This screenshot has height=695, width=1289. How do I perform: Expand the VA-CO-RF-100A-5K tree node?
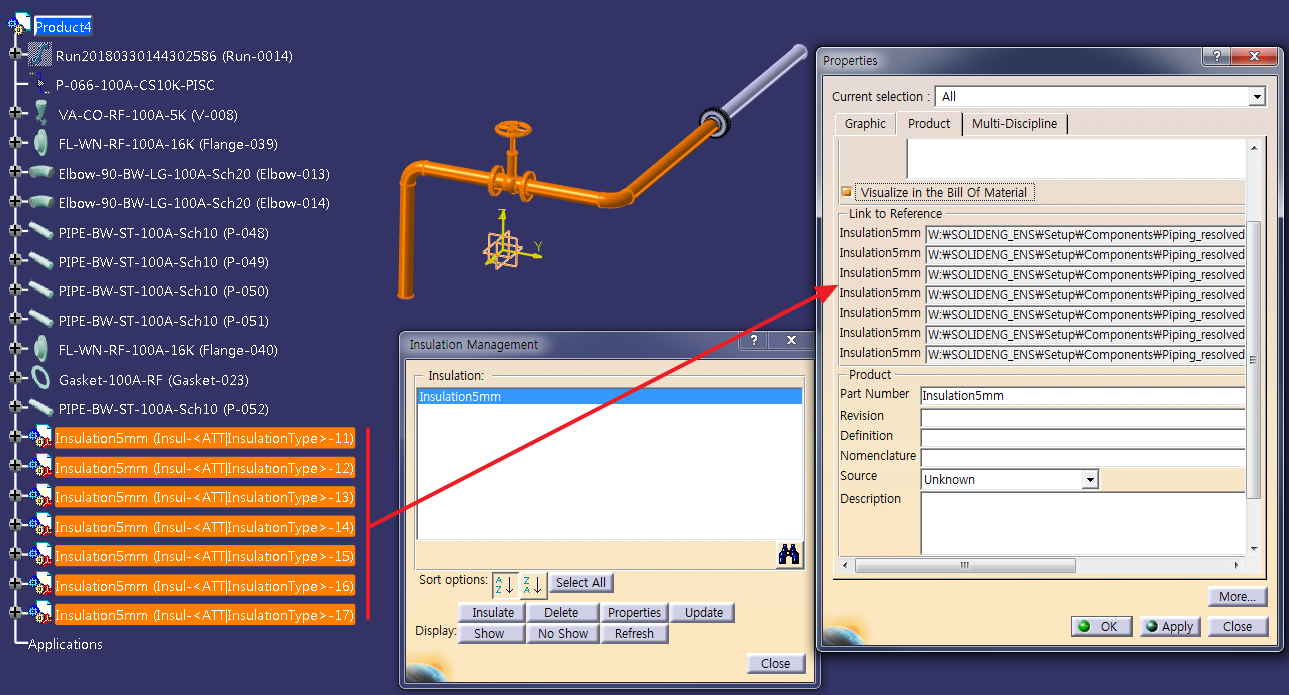17,114
